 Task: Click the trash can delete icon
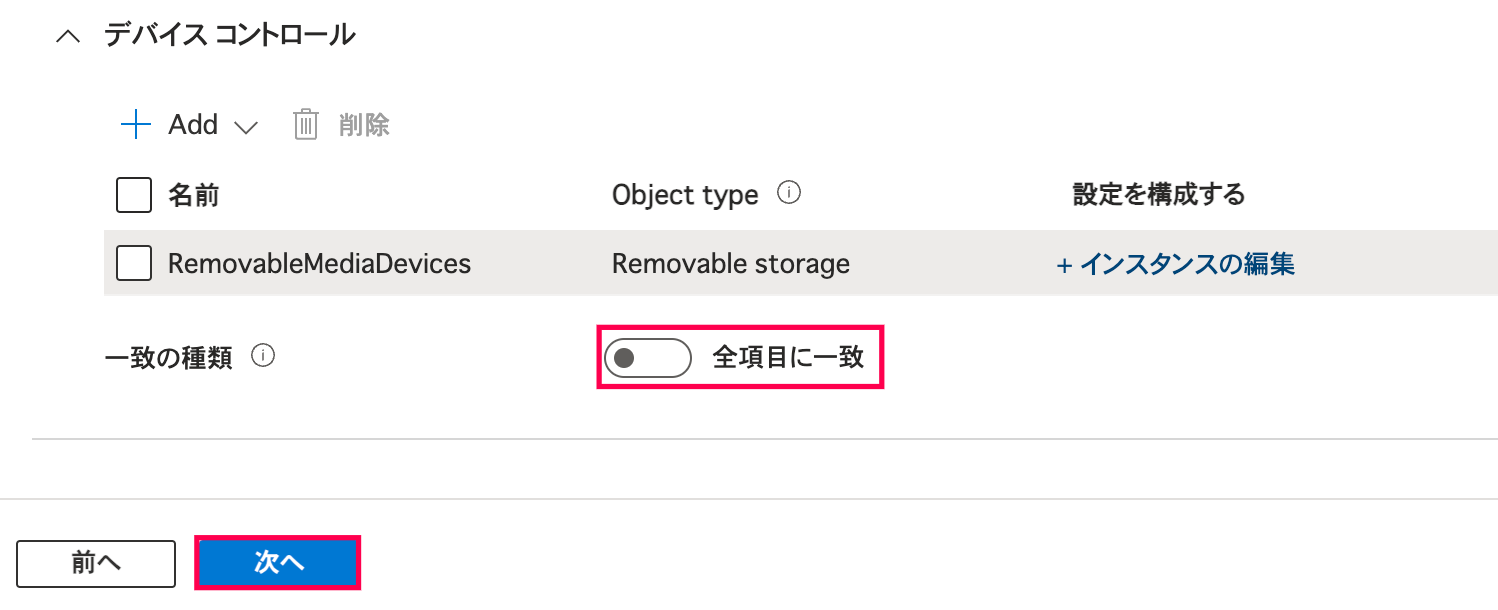pos(305,125)
